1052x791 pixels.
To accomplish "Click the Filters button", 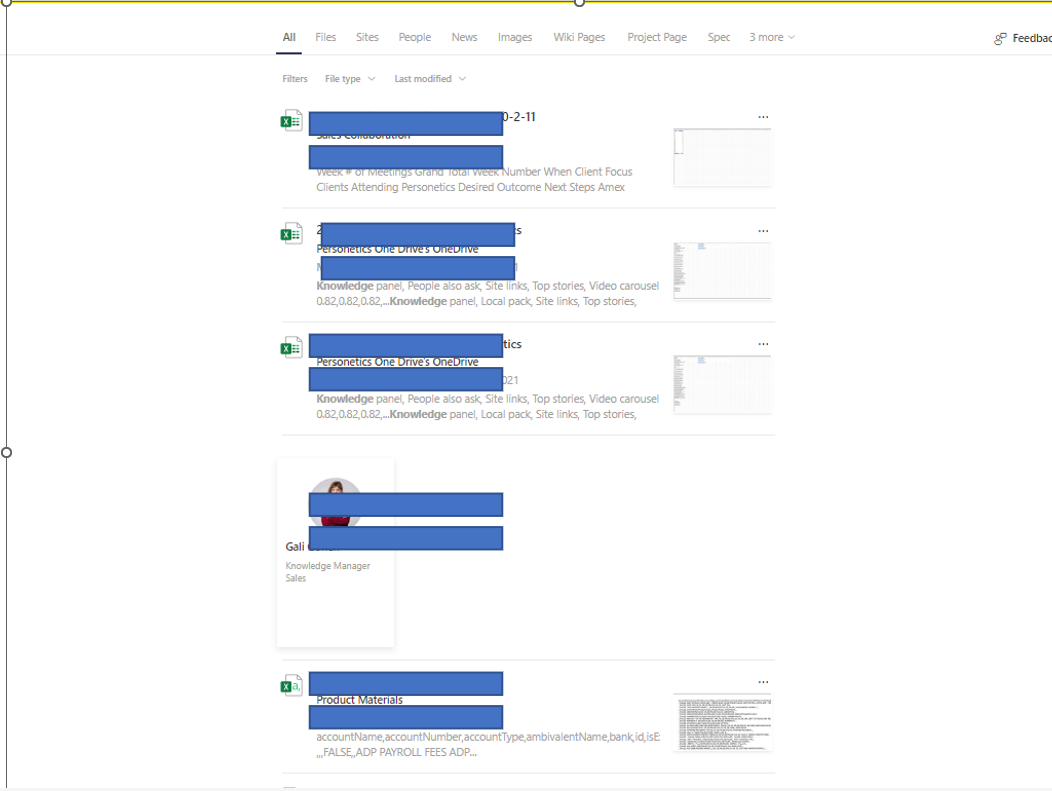I will click(x=294, y=78).
